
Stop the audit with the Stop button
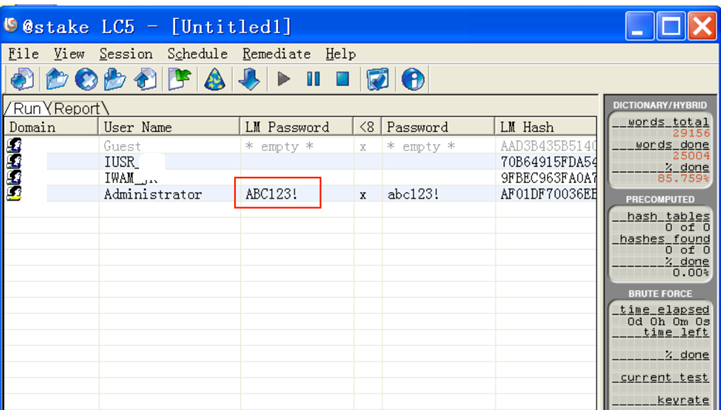point(343,79)
